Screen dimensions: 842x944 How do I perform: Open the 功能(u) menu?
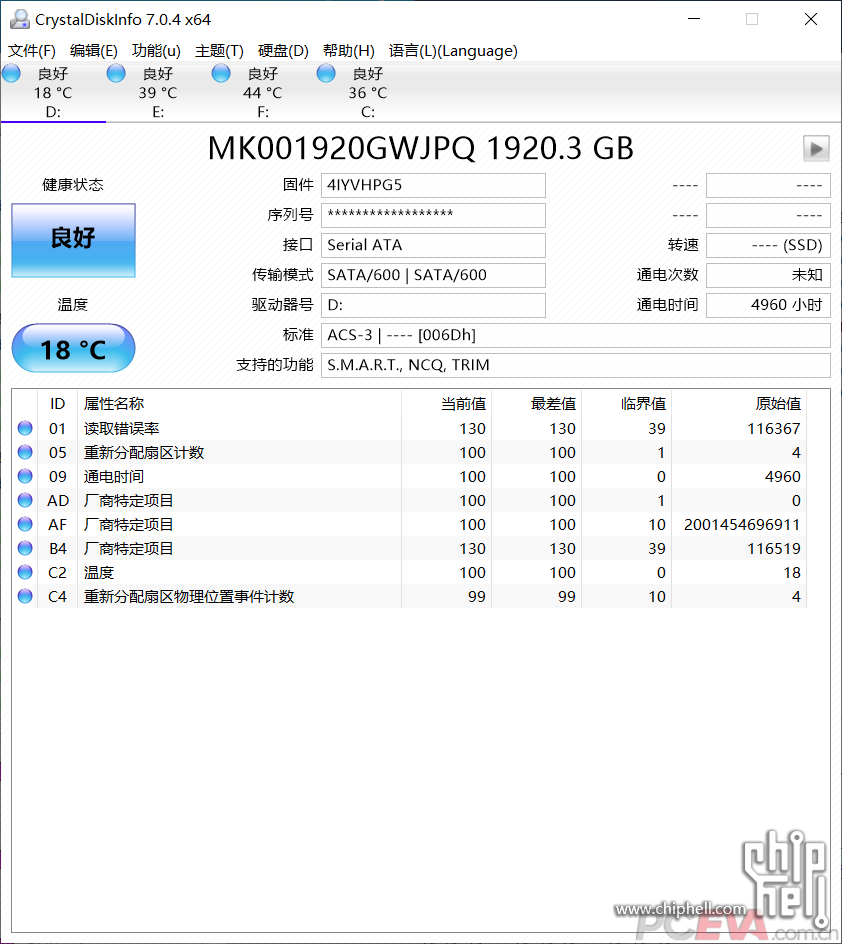[x=156, y=51]
